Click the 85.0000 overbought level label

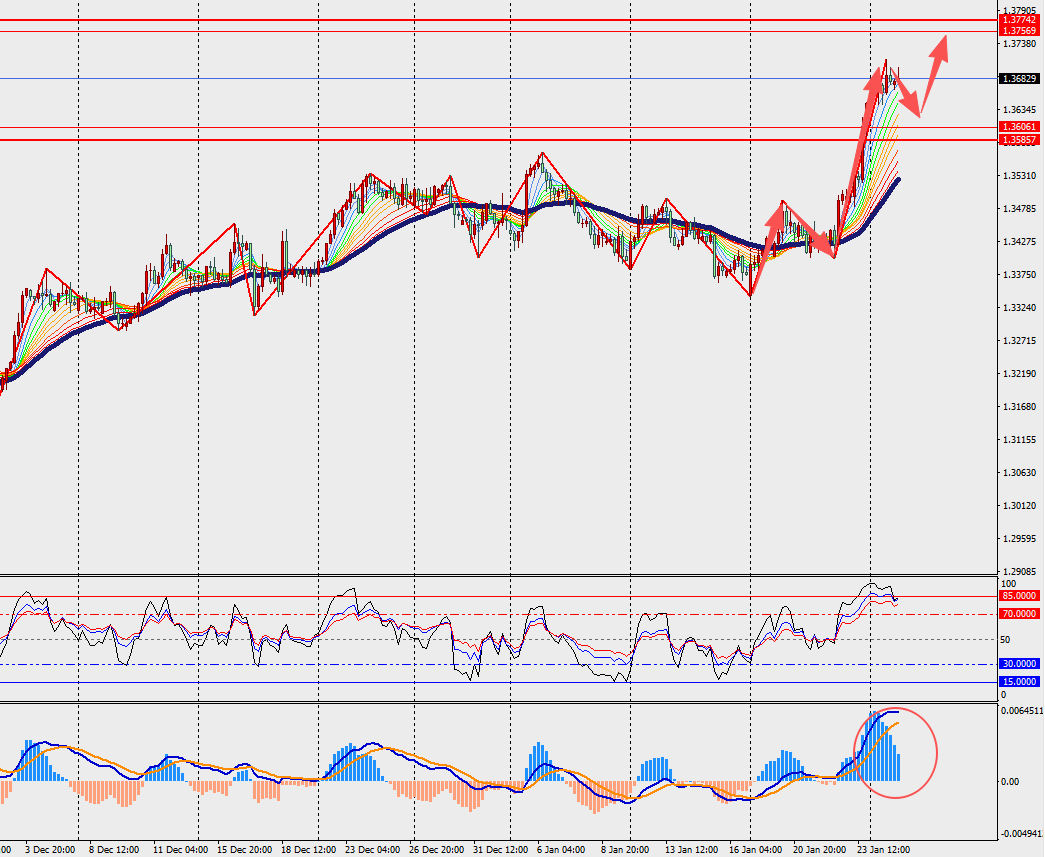point(1019,596)
